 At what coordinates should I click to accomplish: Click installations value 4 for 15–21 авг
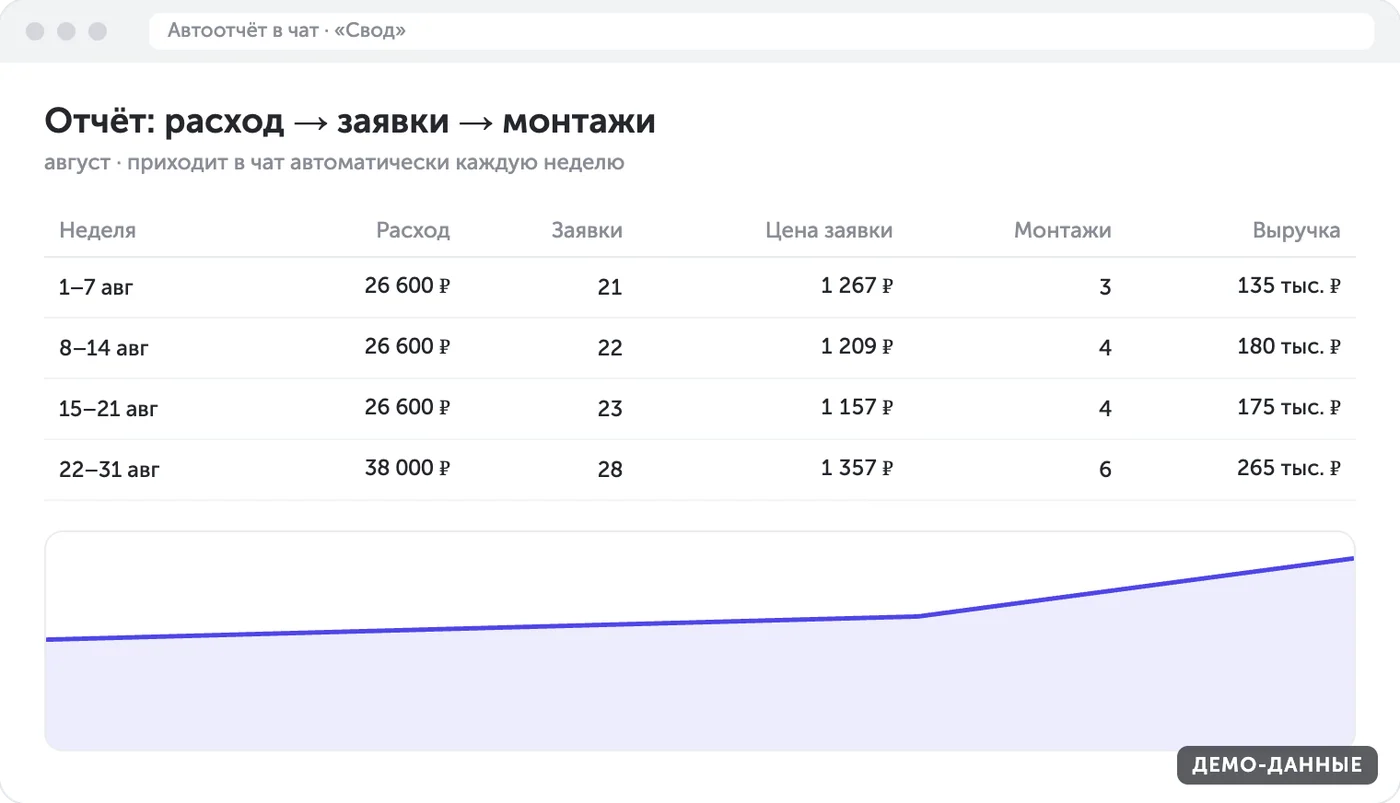pyautogui.click(x=1105, y=409)
